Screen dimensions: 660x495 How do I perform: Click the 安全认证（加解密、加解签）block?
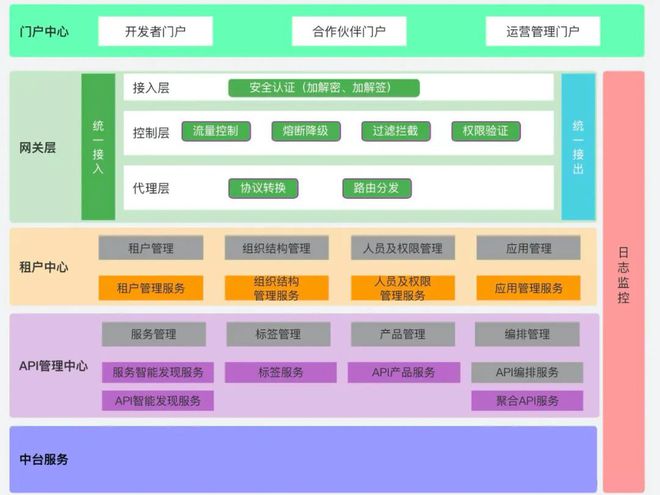coord(324,88)
